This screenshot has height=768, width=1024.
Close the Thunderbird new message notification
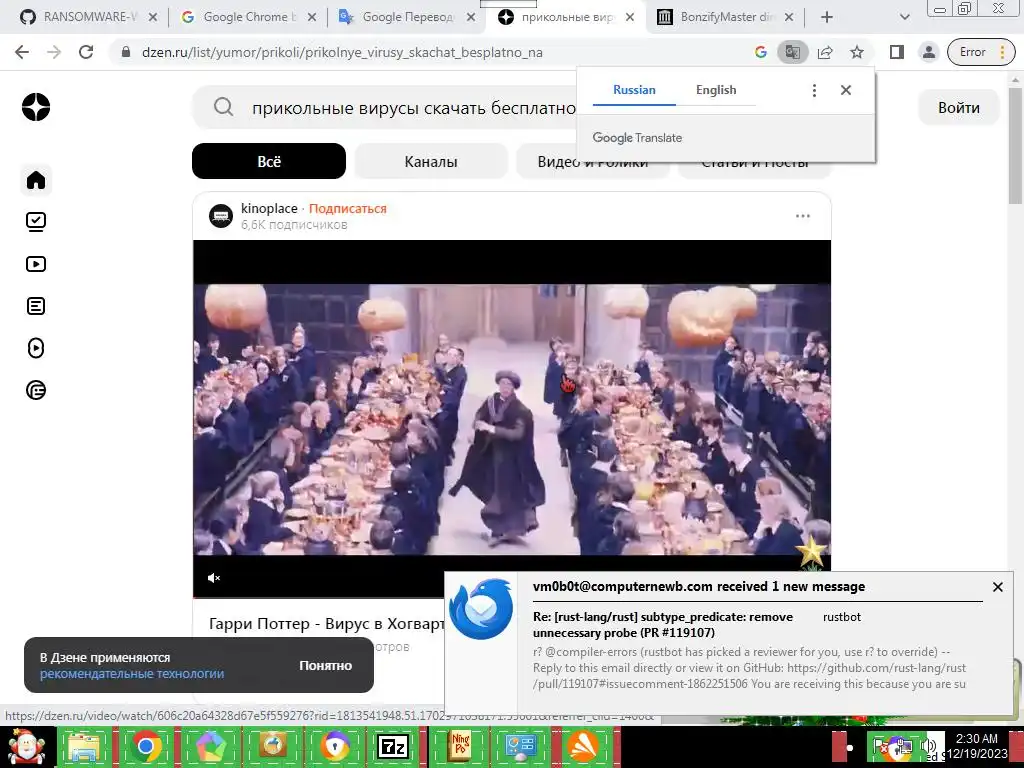tap(997, 587)
